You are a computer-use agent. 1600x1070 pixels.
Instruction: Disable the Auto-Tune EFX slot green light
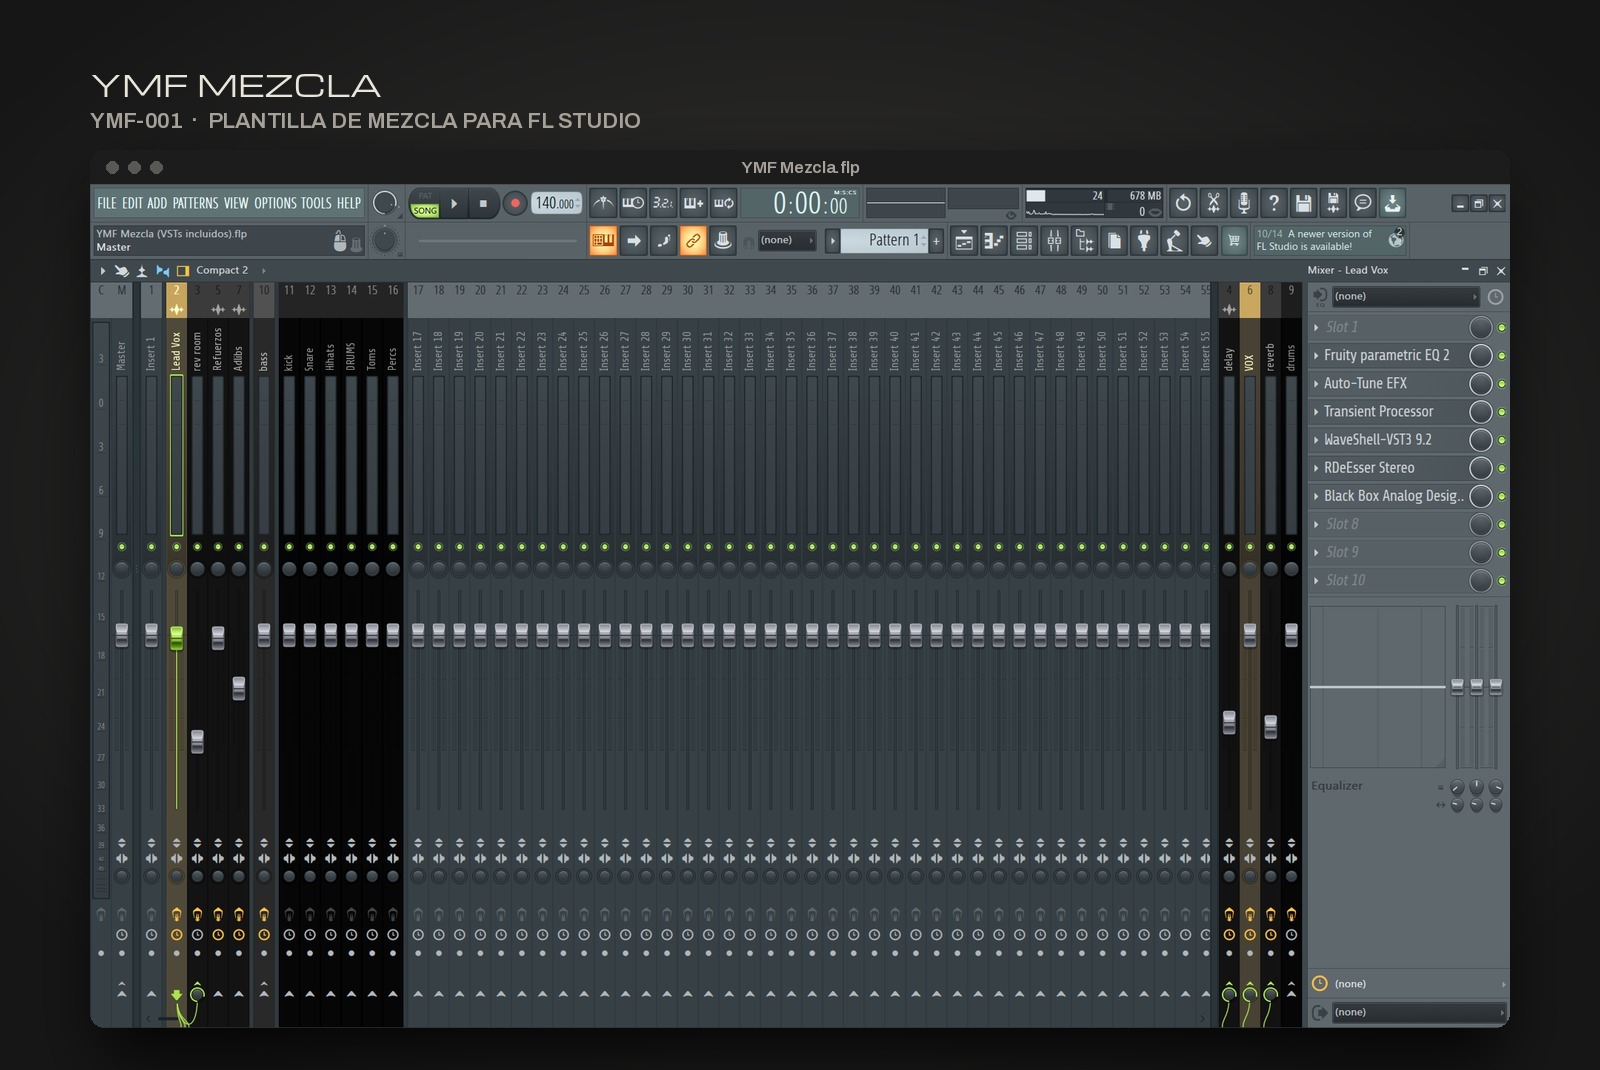coord(1501,384)
